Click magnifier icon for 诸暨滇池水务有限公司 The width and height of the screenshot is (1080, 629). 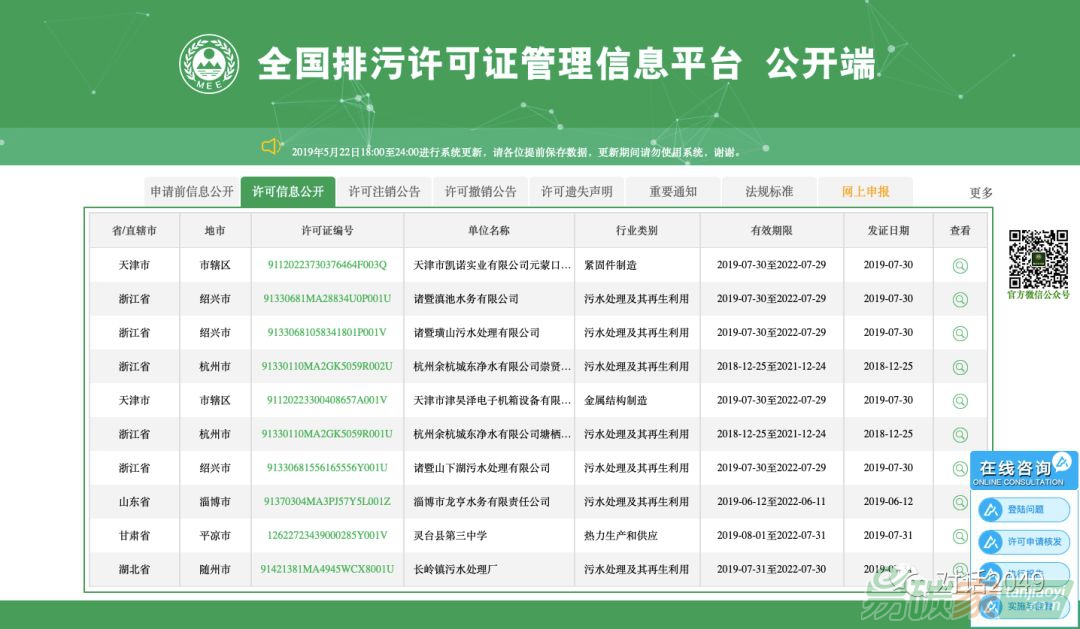(x=960, y=299)
